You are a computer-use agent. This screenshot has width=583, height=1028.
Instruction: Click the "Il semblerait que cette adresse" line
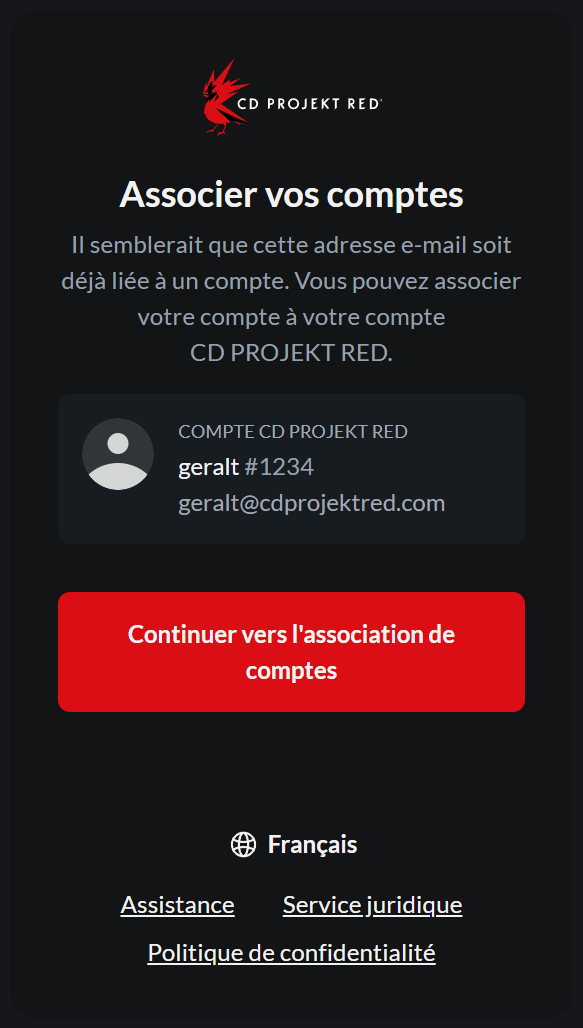coord(291,246)
